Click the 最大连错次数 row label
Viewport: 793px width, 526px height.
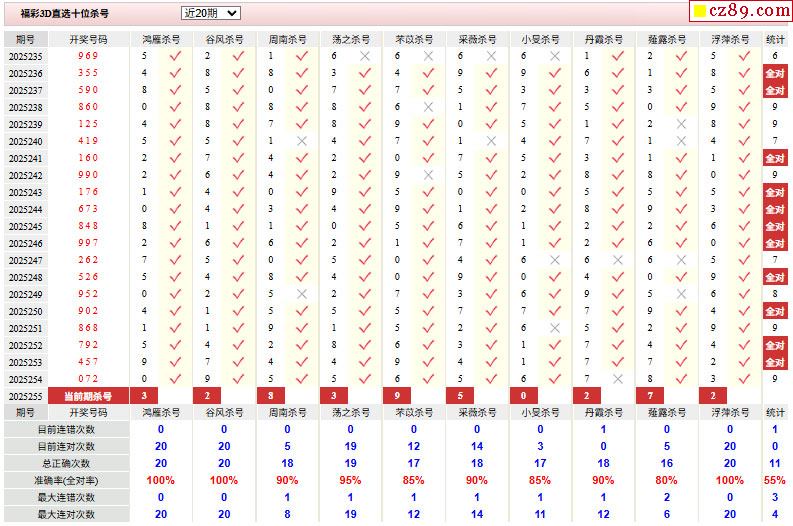tap(66, 497)
